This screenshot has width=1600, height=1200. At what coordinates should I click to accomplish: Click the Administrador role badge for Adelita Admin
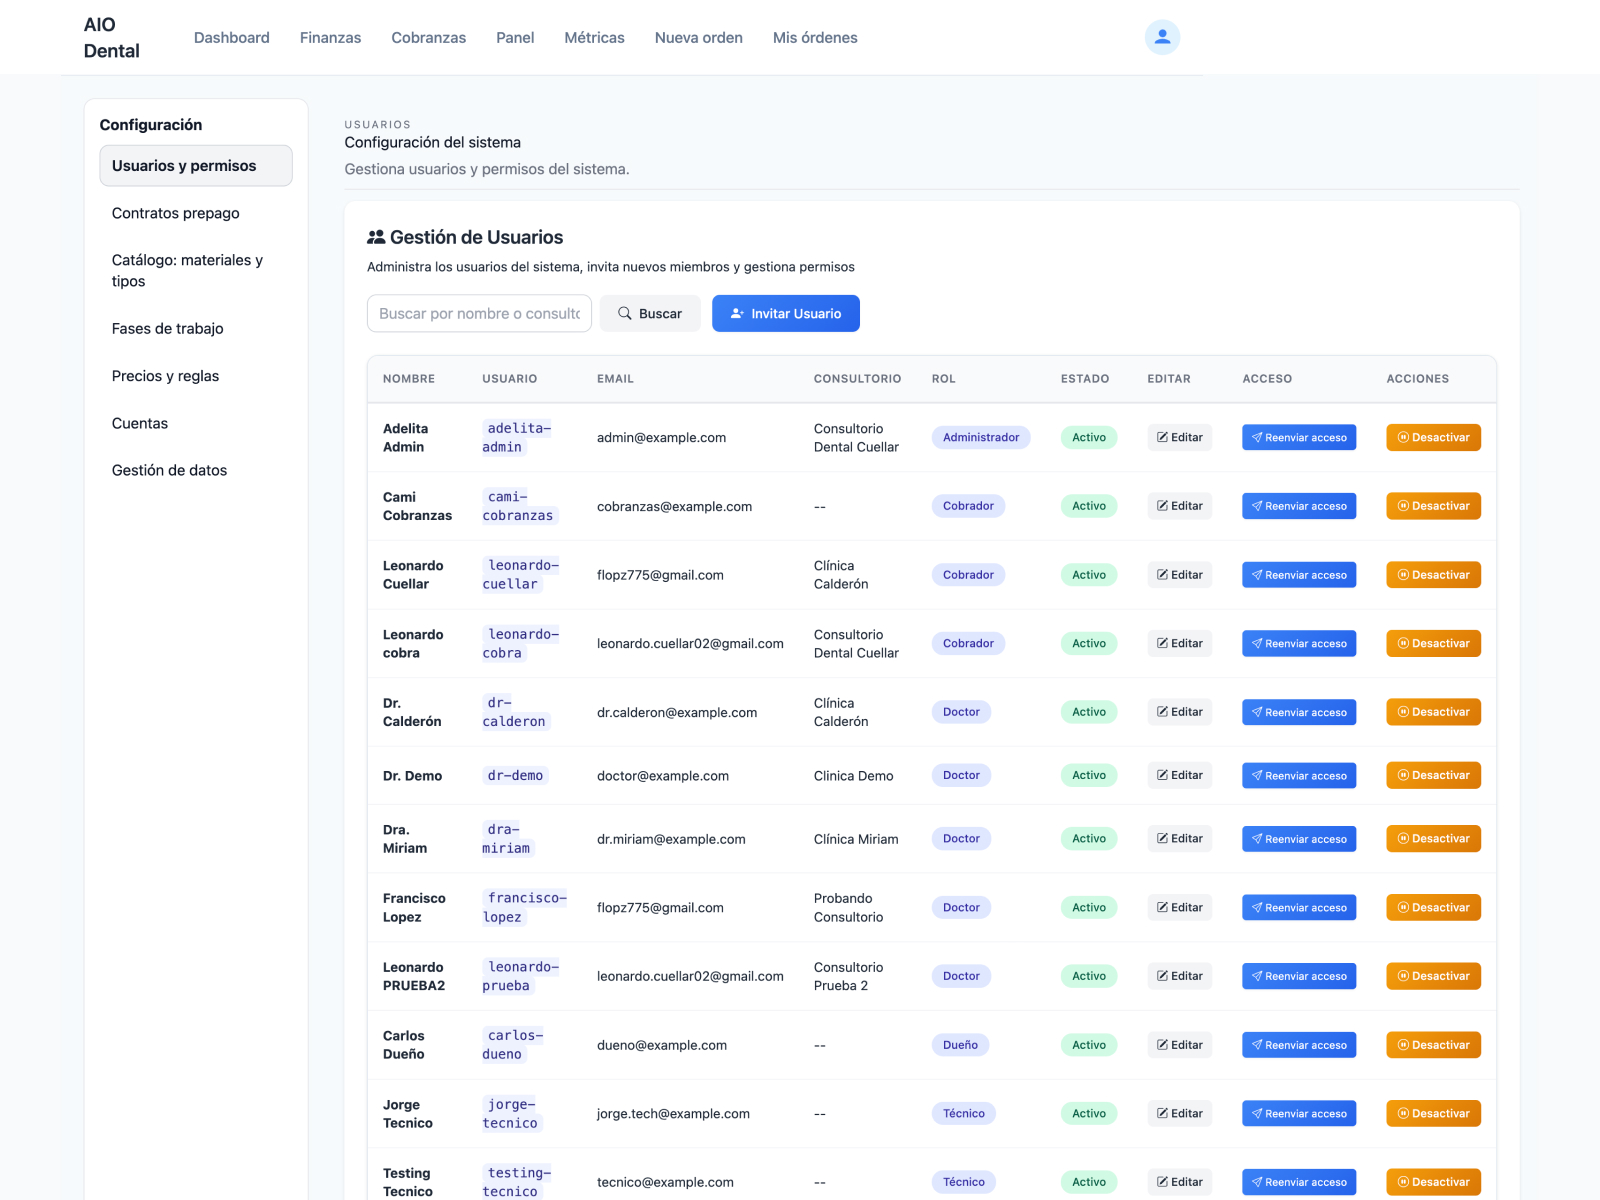(x=981, y=437)
